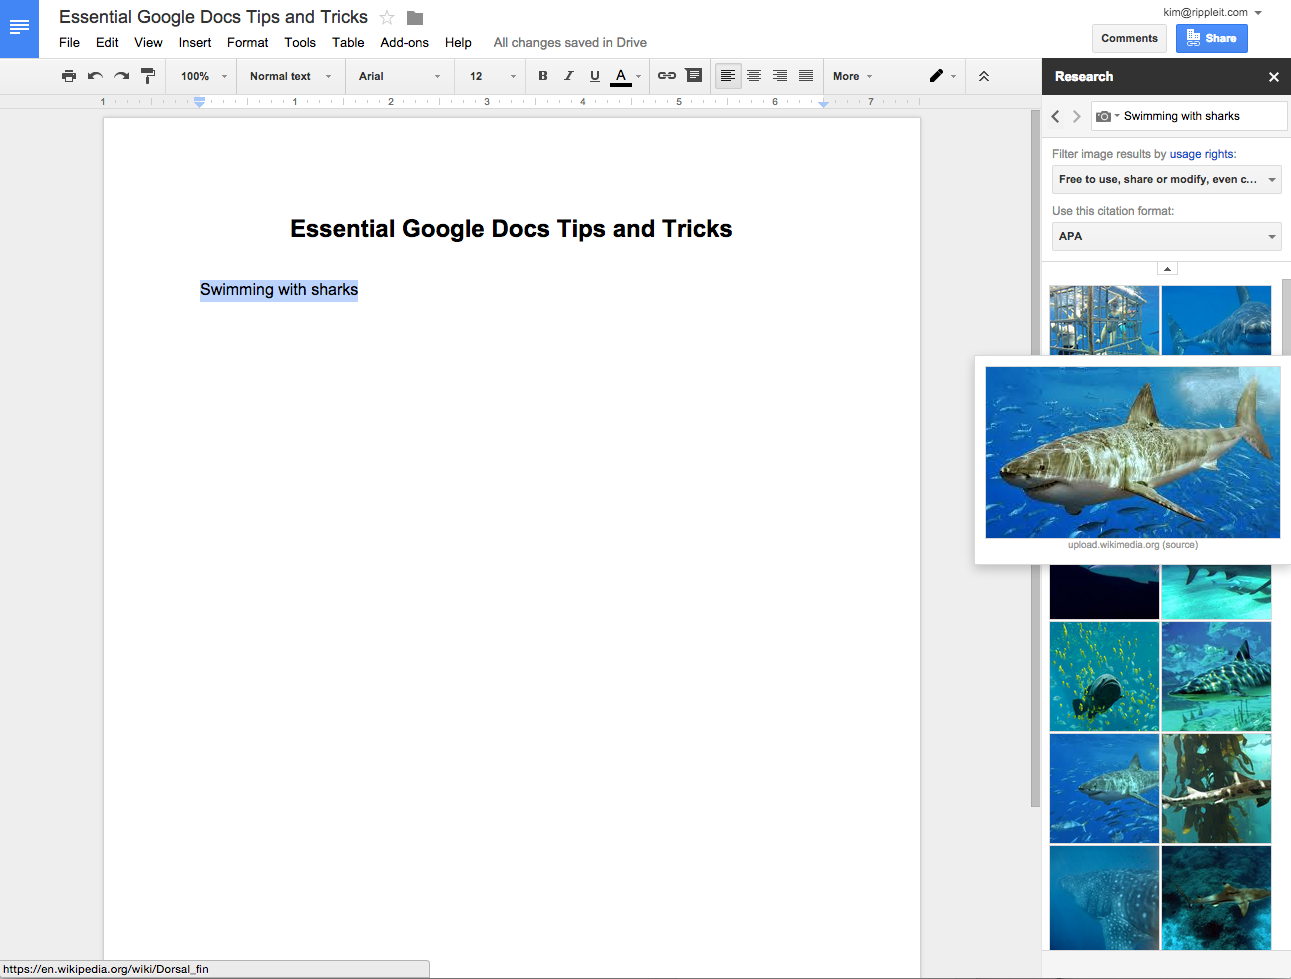Screen dimensions: 1291x979
Task: Open the Tools menu
Action: pyautogui.click(x=300, y=43)
